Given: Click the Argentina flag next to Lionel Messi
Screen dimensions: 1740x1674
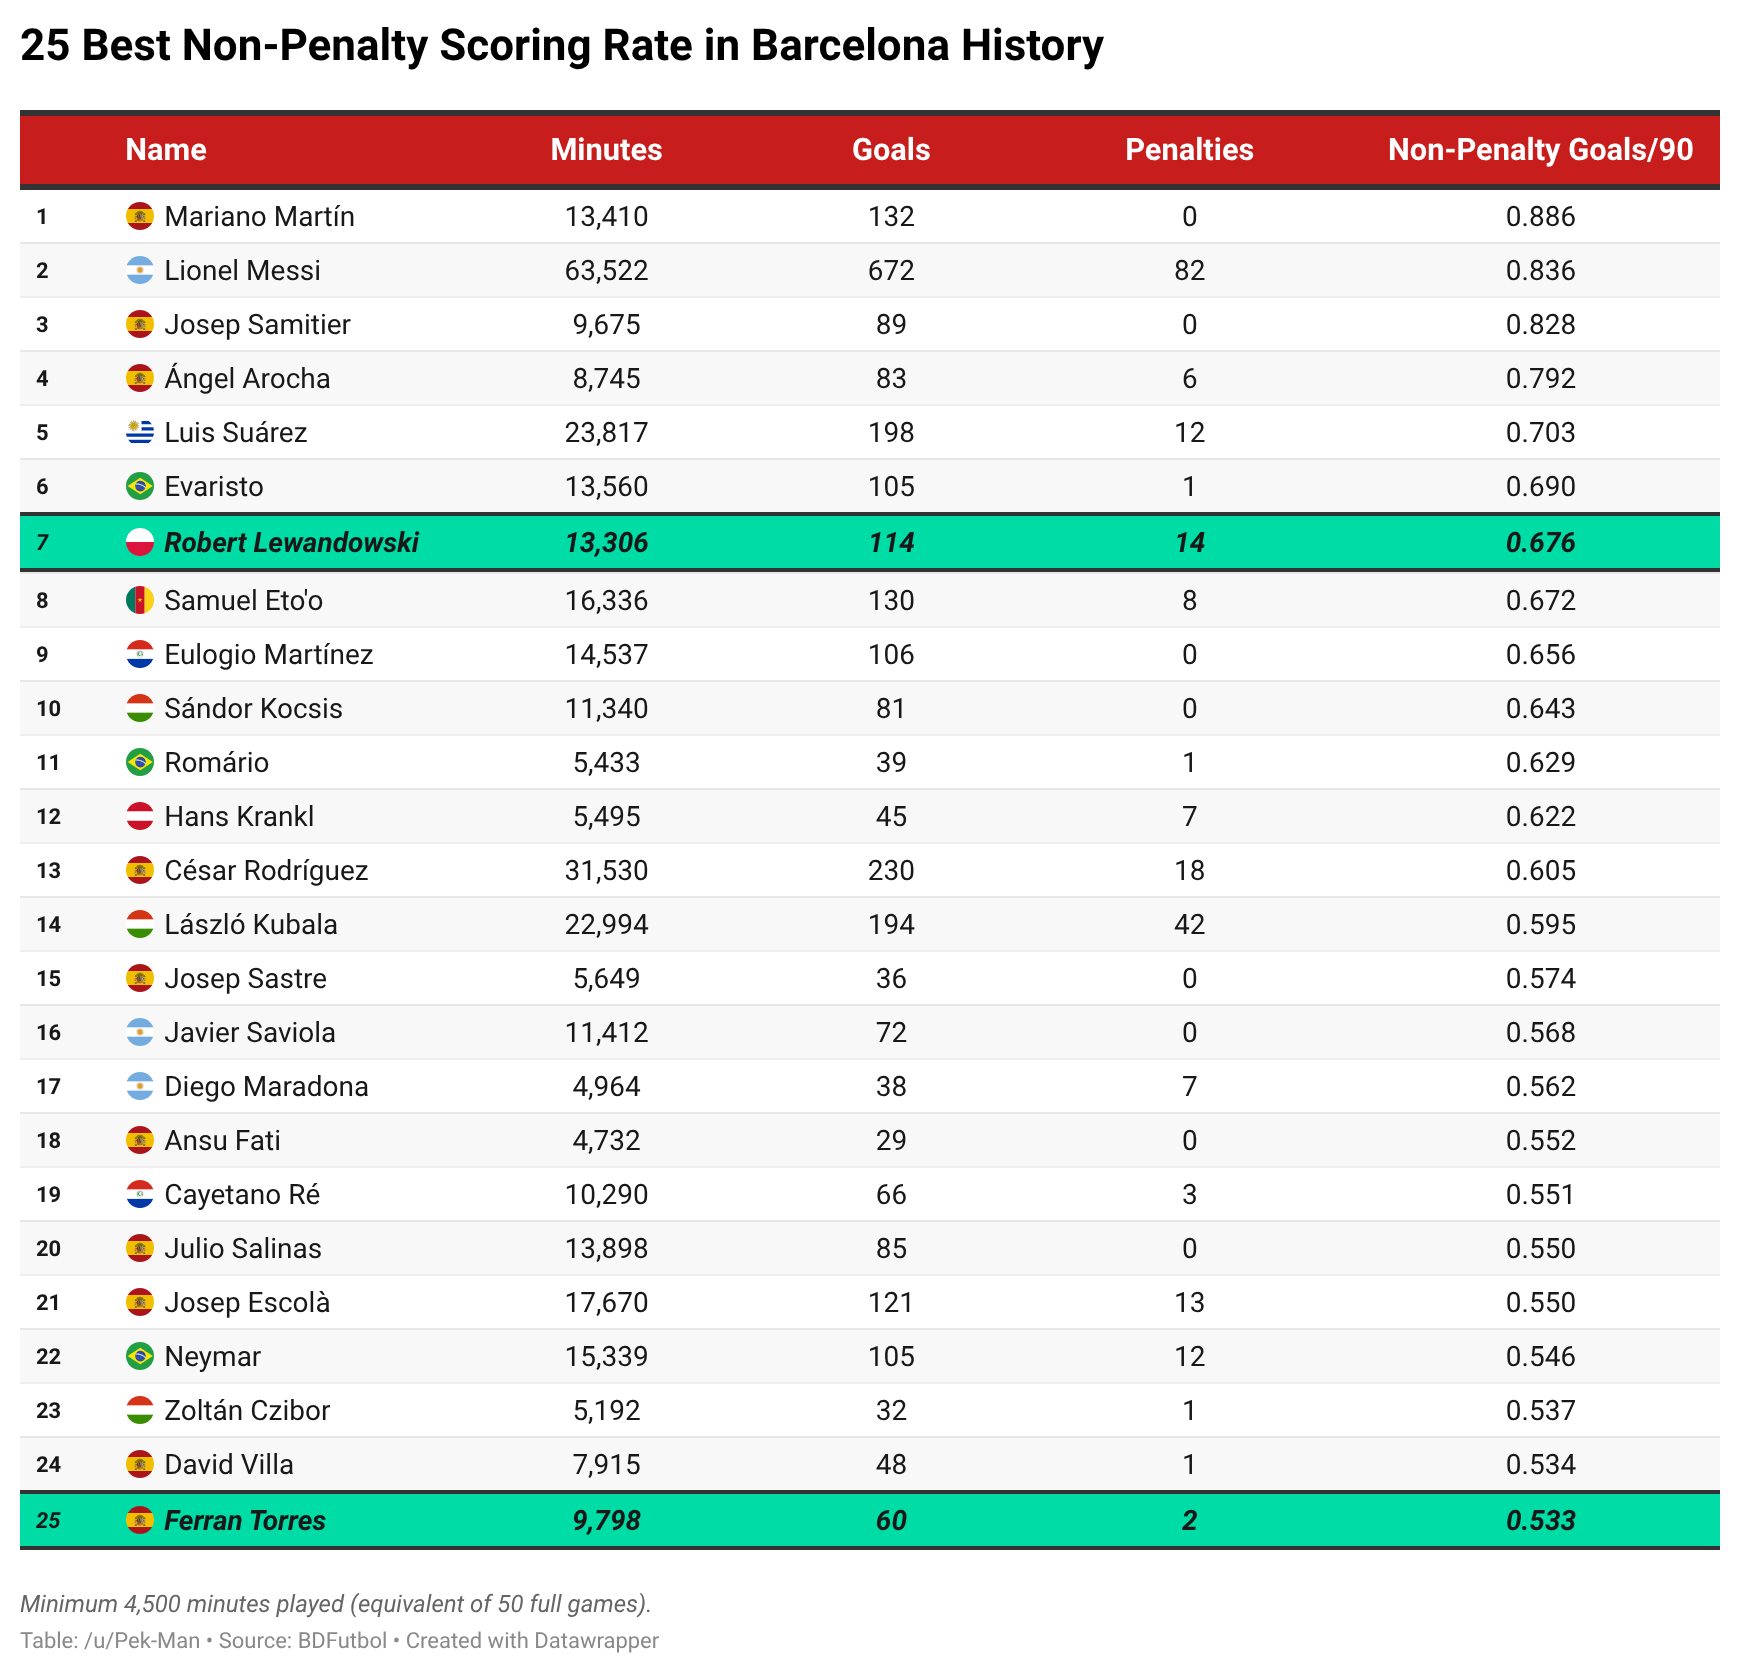Looking at the screenshot, I should (x=139, y=270).
